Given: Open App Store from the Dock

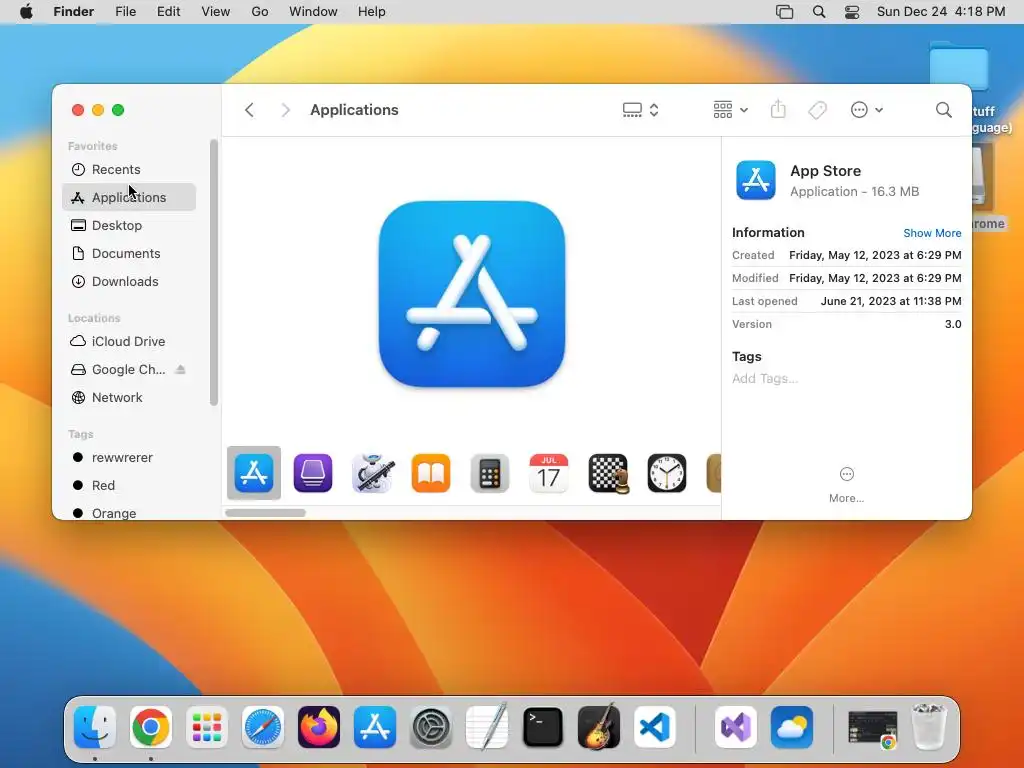Looking at the screenshot, I should (x=375, y=727).
